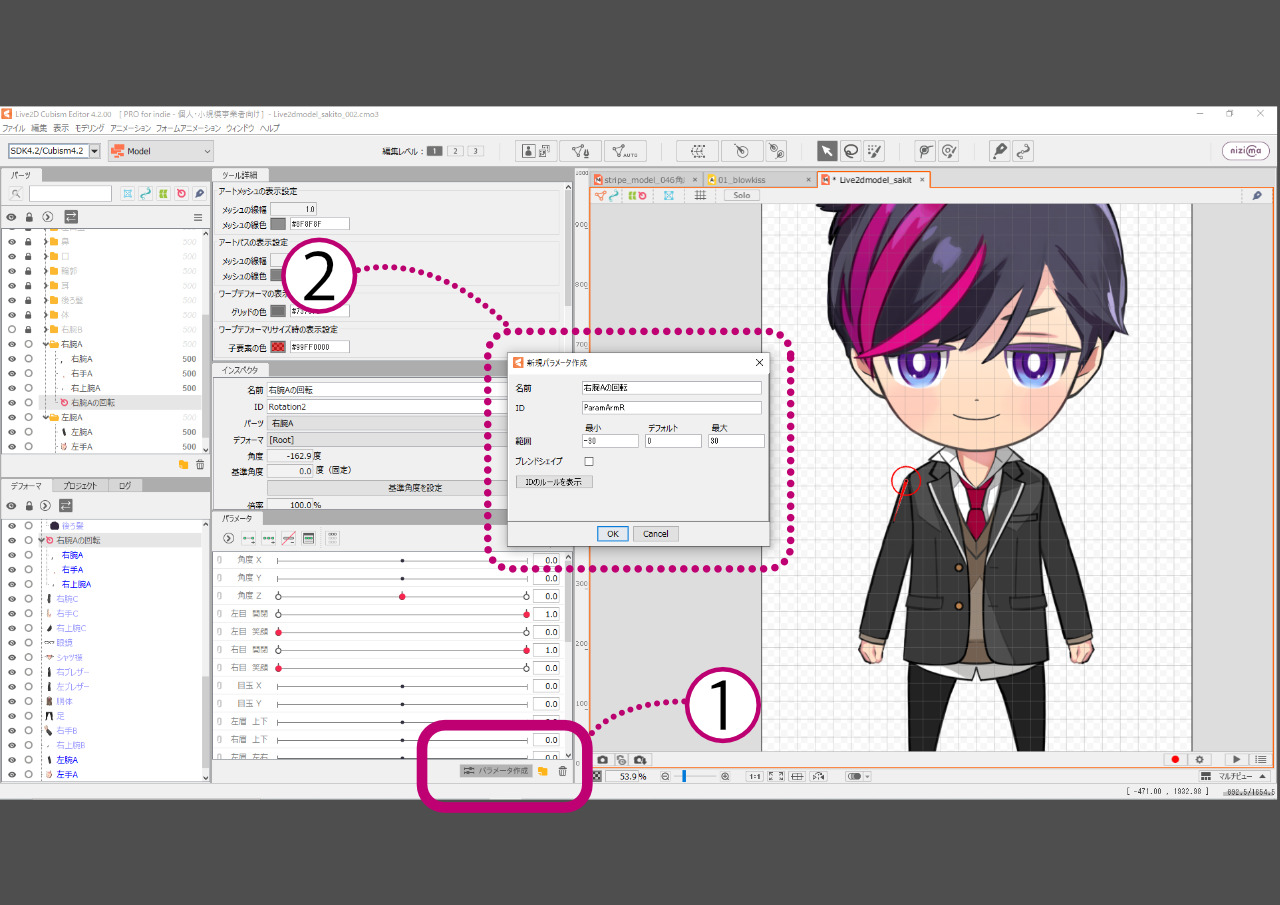Viewport: 1280px width, 905px height.
Task: Click the automatic mesh generator (AUTO) icon
Action: click(625, 151)
